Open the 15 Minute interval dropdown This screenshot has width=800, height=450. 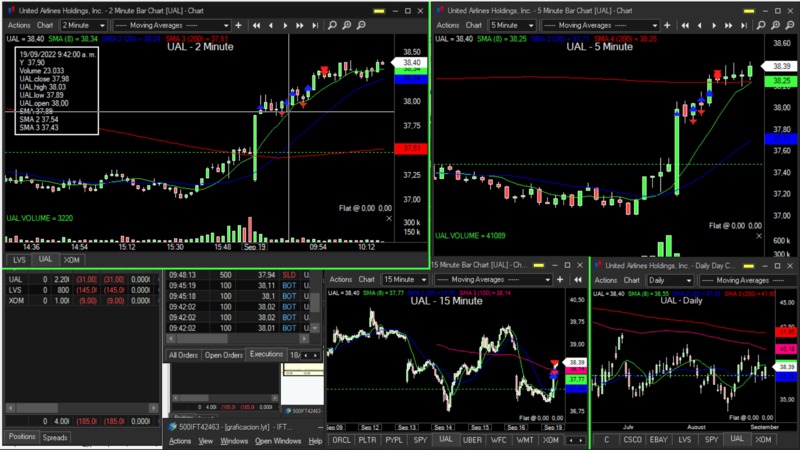405,280
